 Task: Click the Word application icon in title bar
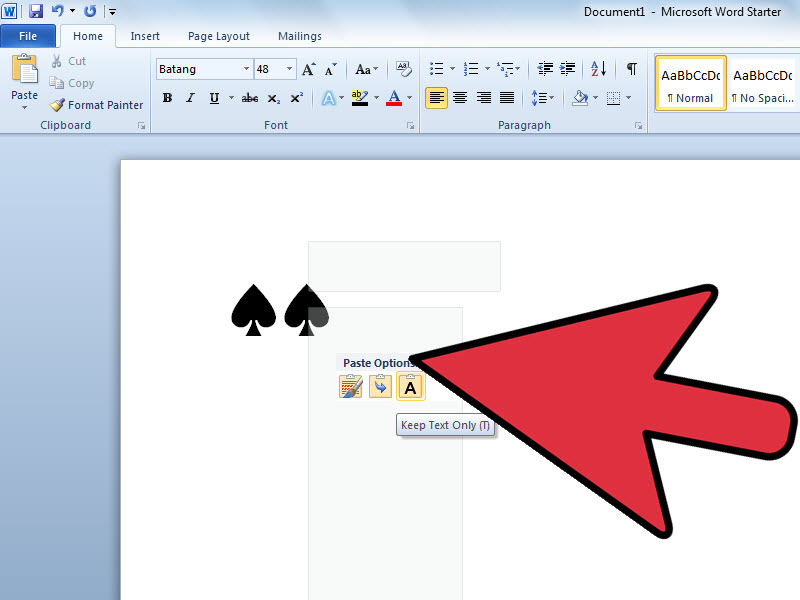[9, 11]
